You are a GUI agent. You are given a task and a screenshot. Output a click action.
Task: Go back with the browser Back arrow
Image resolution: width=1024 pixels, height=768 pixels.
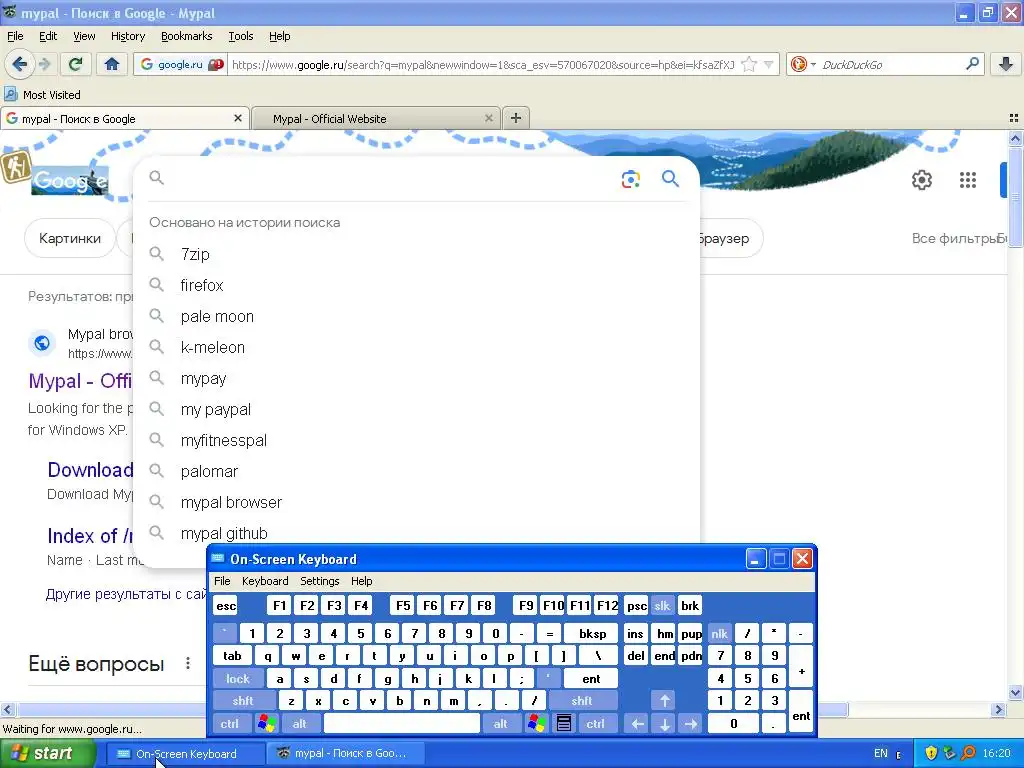point(20,64)
